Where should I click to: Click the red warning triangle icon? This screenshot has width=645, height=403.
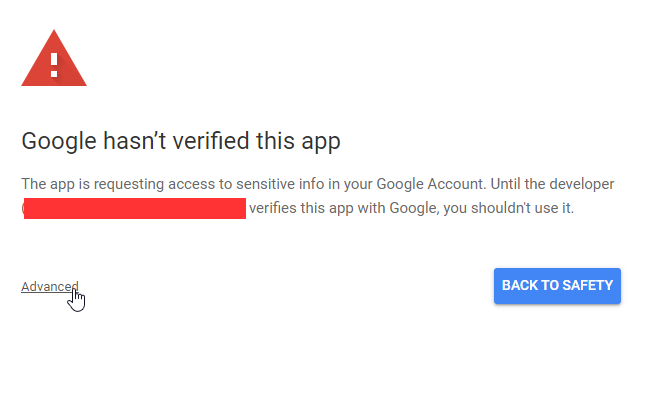tap(54, 62)
